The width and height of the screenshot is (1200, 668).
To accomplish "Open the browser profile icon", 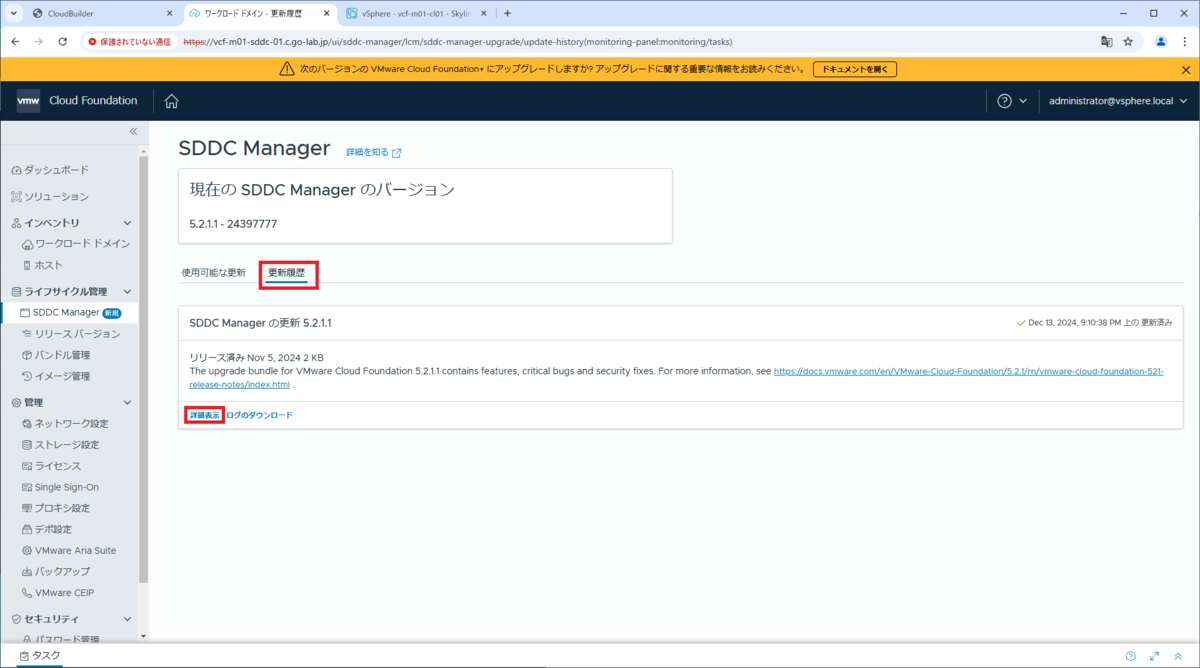I will (1160, 42).
